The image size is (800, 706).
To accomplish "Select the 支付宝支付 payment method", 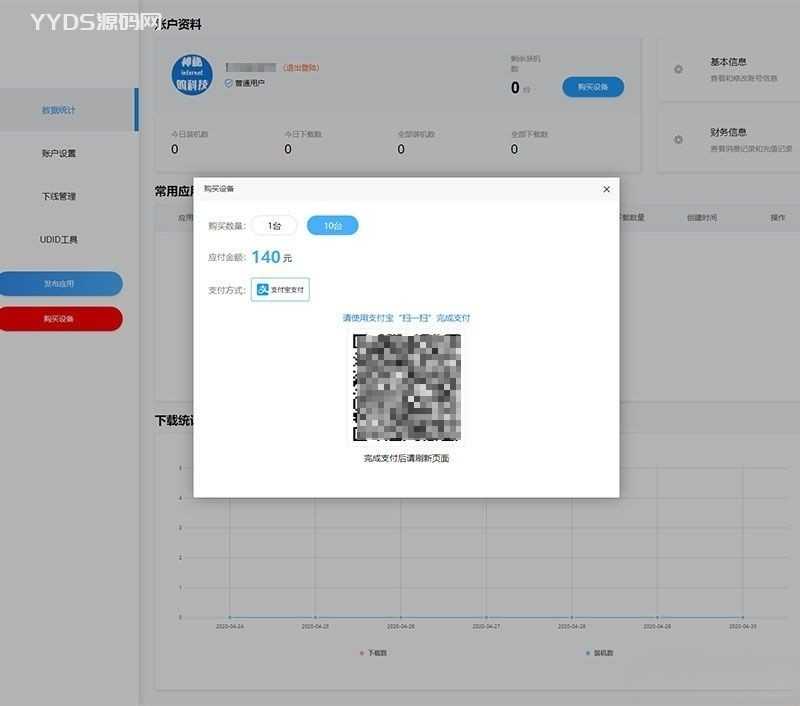I will point(280,289).
